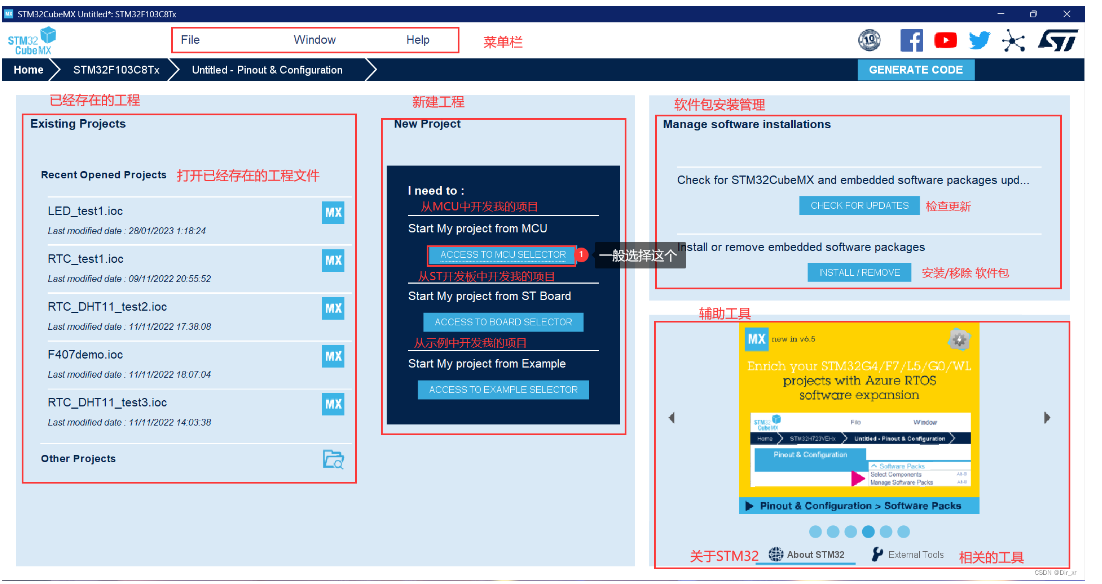The image size is (1102, 584).
Task: Click ACCESS TO EXAMPLE SELECTOR button
Action: pos(503,389)
